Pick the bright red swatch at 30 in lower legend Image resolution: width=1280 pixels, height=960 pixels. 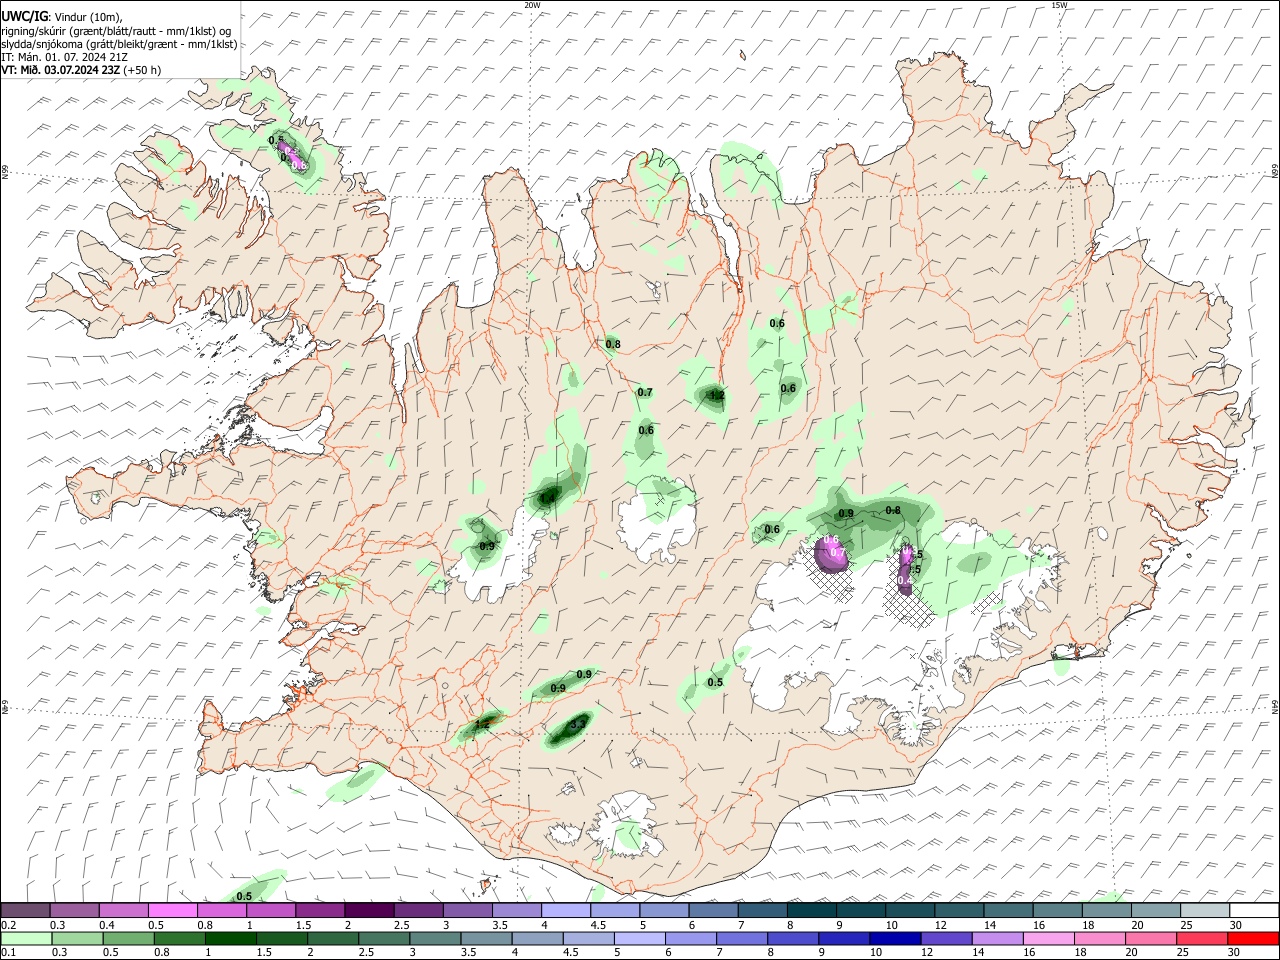(x=1253, y=938)
